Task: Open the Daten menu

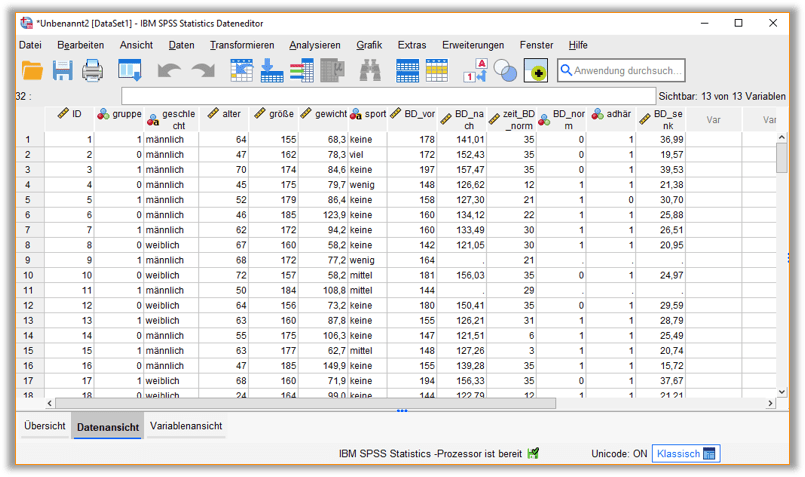Action: 181,45
